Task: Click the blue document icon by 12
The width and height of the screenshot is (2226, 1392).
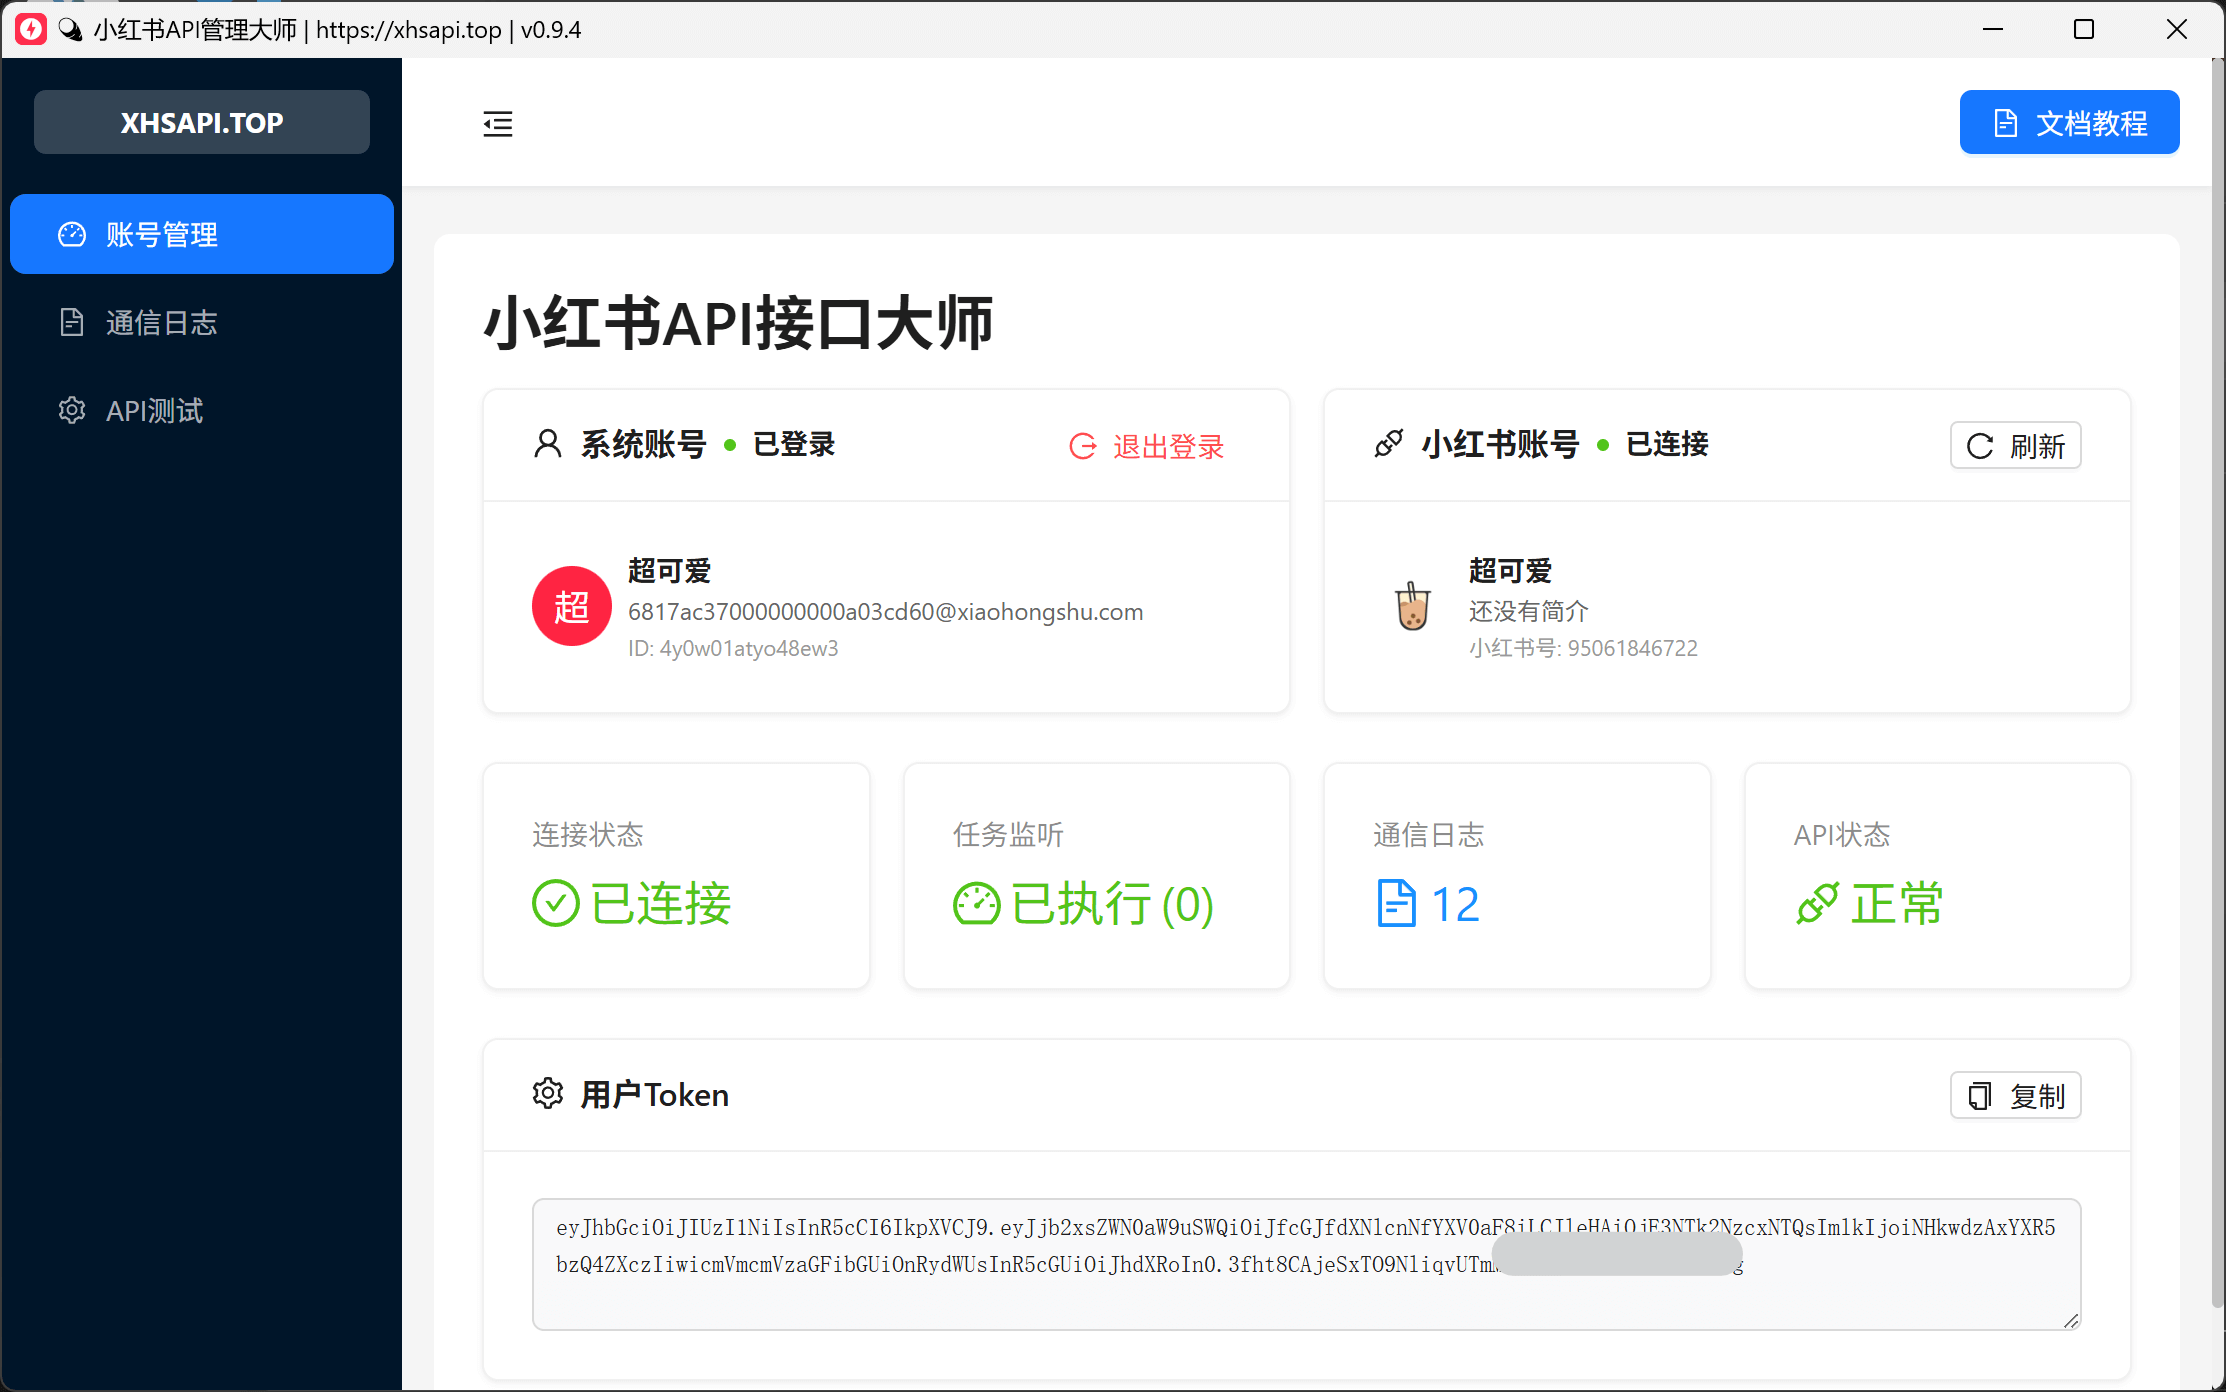Action: [1397, 904]
